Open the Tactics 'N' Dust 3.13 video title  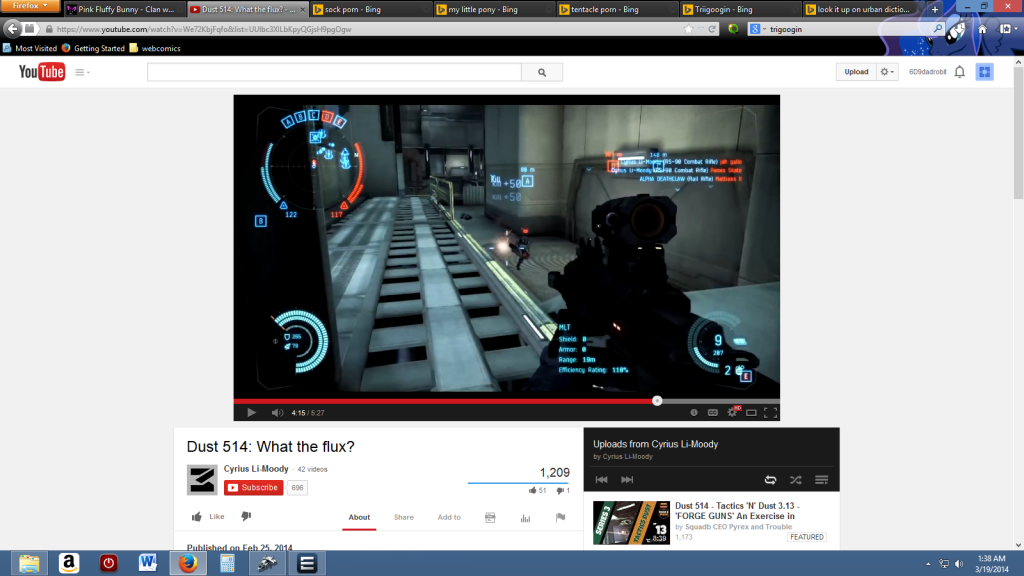[x=737, y=511]
